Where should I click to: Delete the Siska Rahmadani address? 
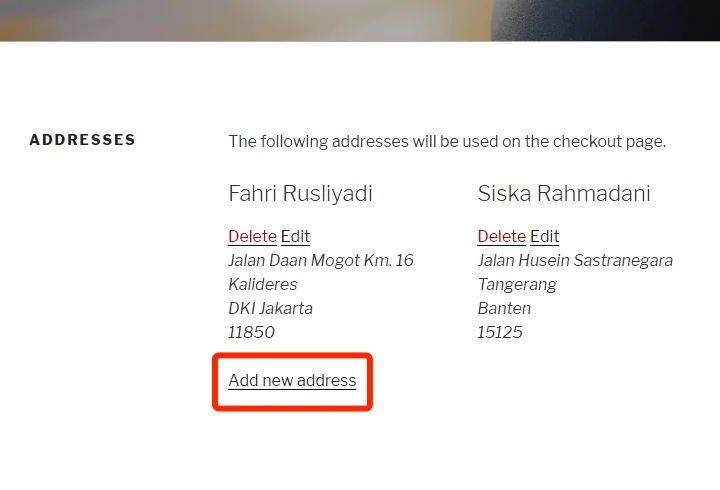click(x=501, y=237)
